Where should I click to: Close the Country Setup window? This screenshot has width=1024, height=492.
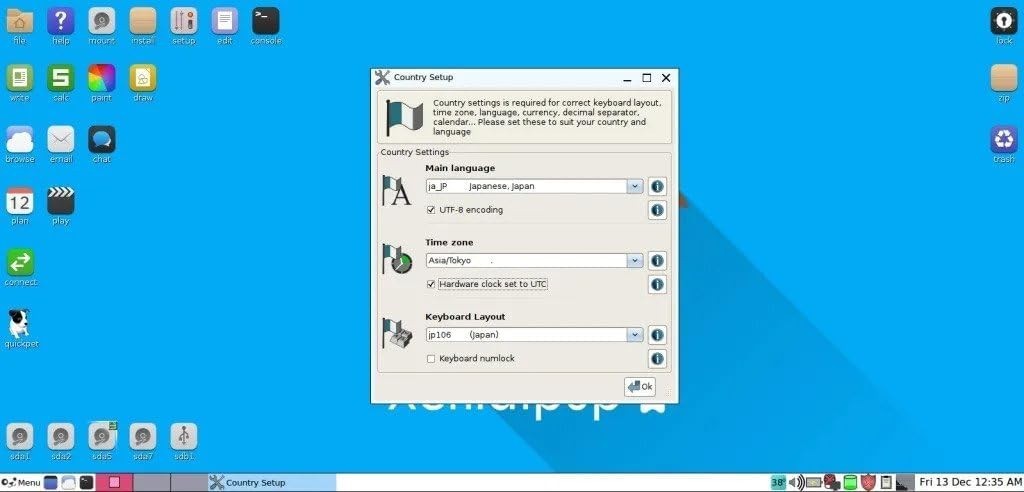666,78
